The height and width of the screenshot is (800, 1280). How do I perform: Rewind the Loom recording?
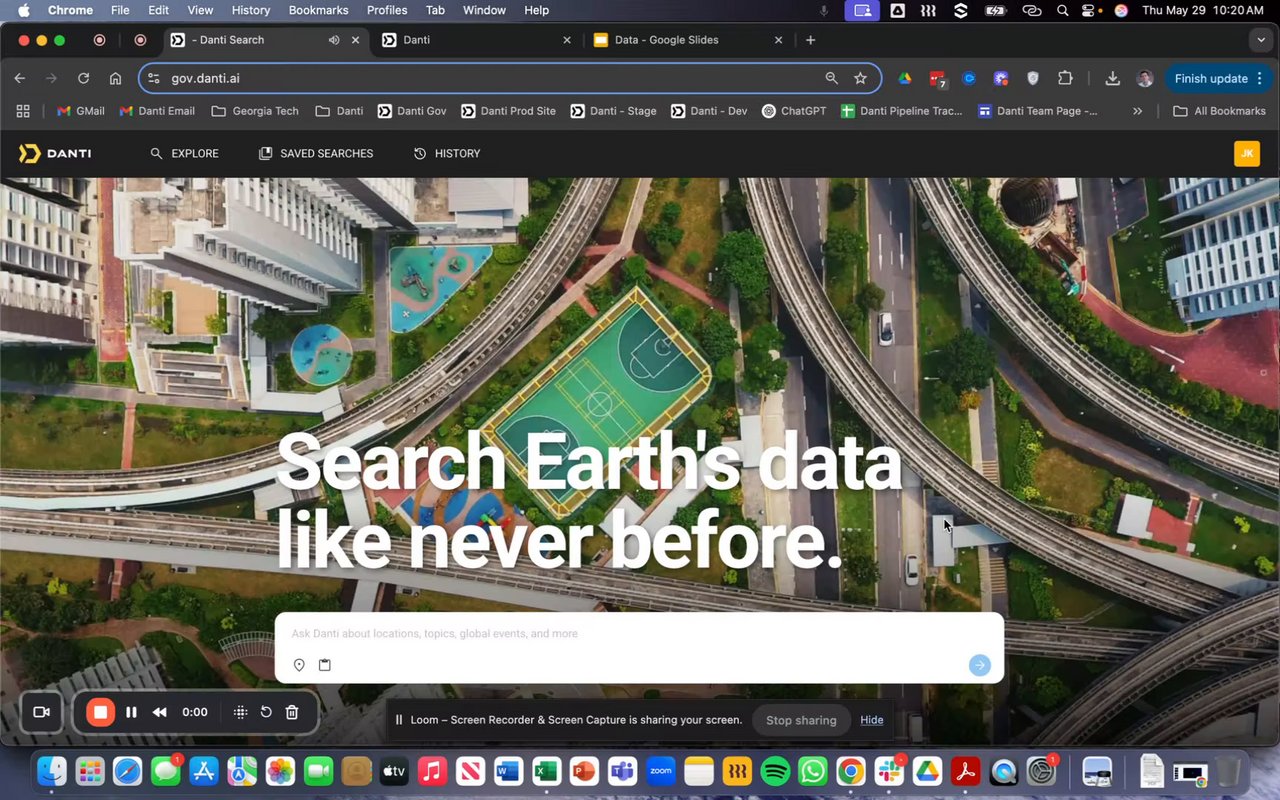tap(160, 712)
